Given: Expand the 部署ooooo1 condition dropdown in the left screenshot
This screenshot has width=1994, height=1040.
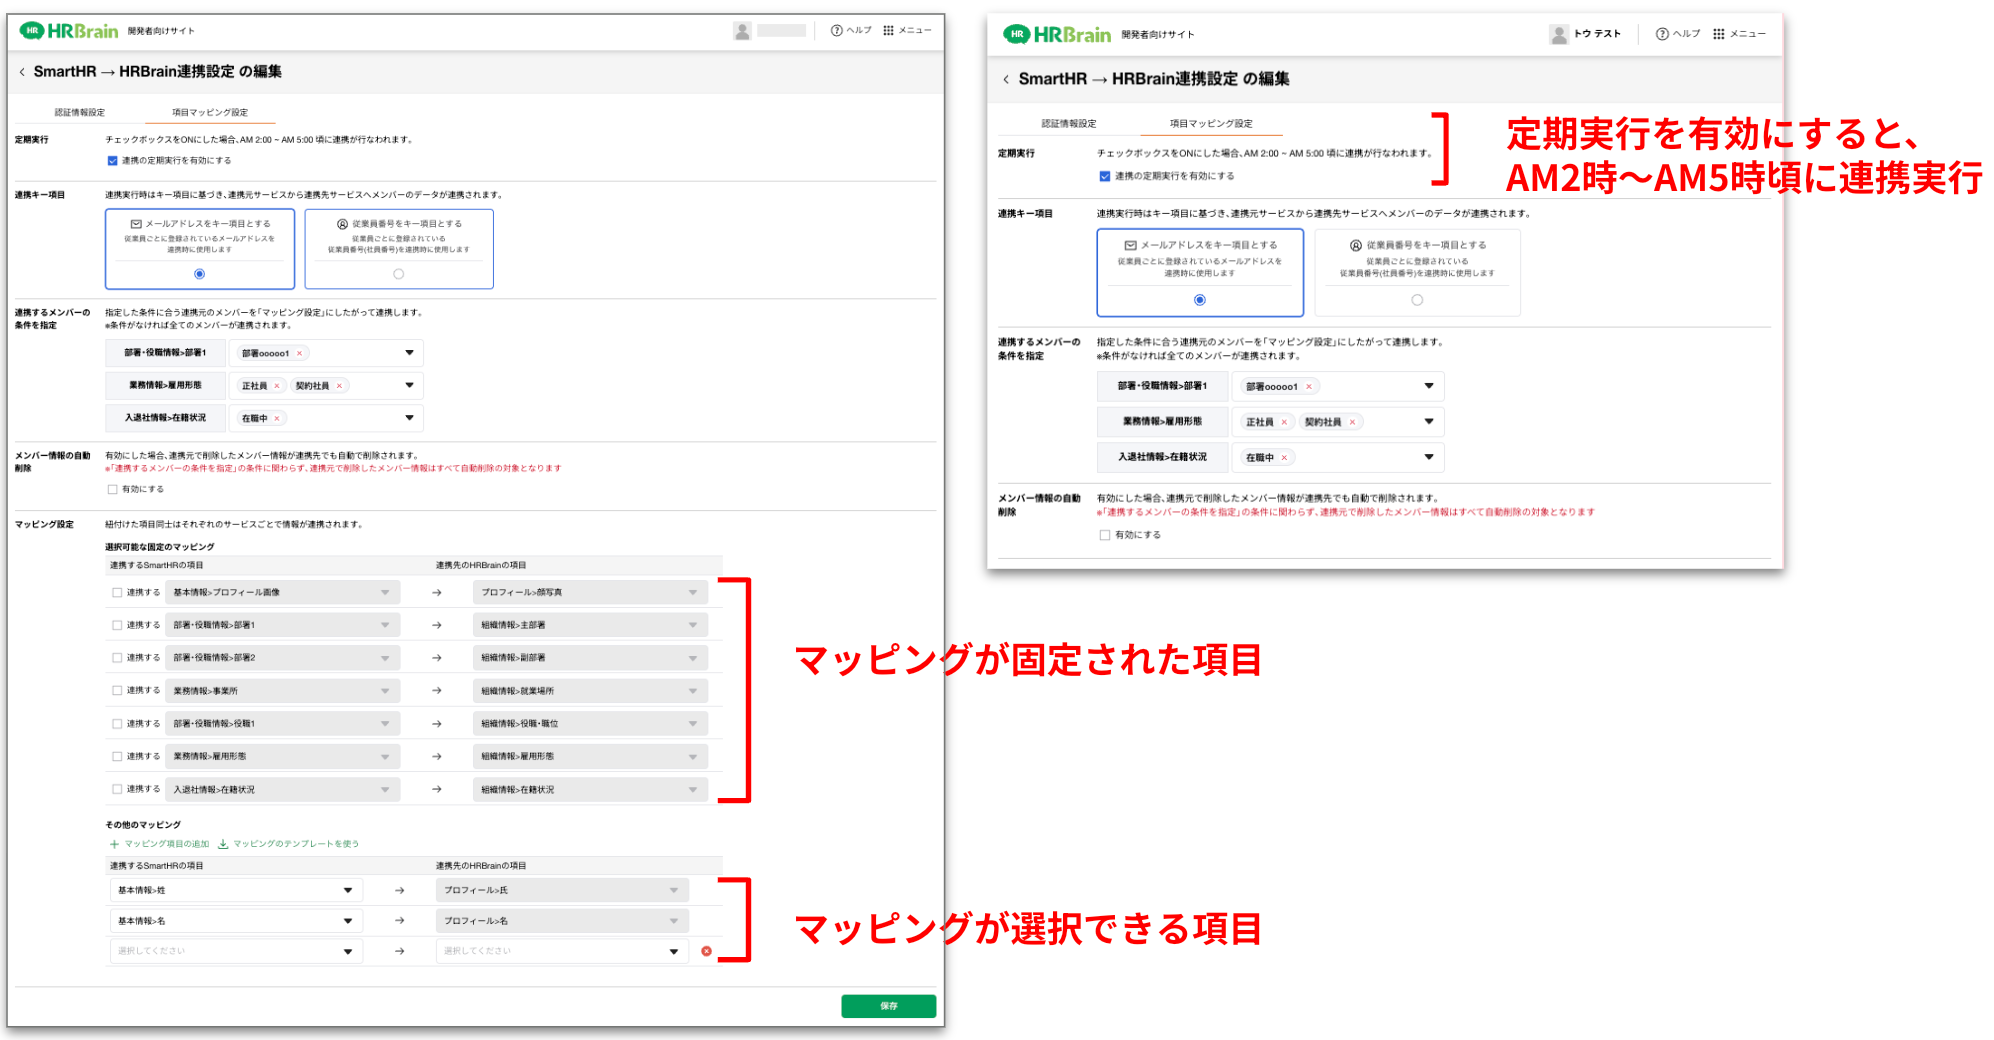Looking at the screenshot, I should pos(409,353).
